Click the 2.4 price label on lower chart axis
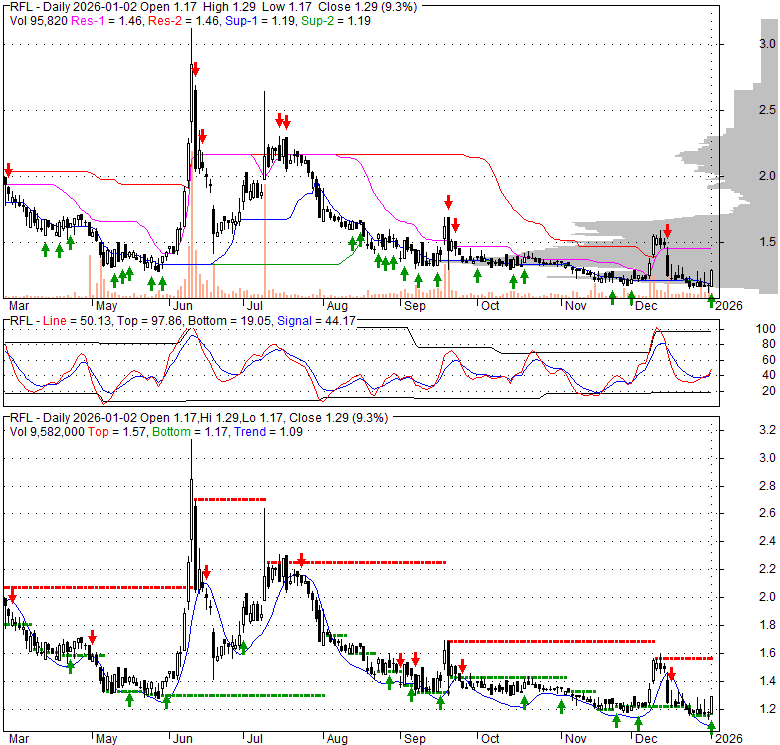 pos(767,541)
